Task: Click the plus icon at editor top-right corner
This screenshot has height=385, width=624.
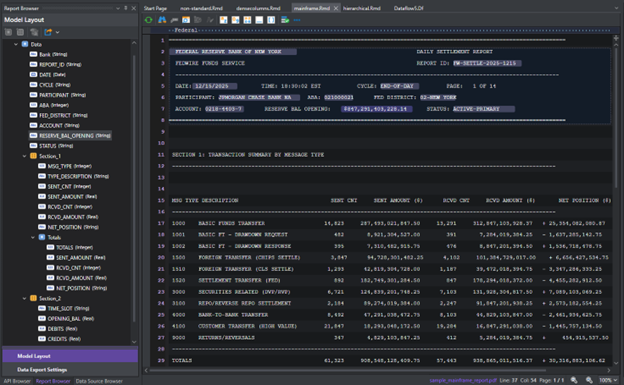Action: coord(616,38)
